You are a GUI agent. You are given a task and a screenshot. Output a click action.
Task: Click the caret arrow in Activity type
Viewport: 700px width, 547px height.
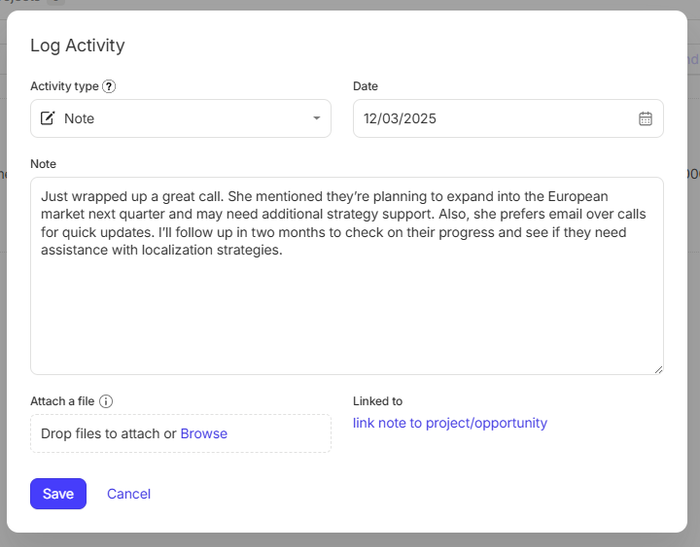(x=317, y=118)
